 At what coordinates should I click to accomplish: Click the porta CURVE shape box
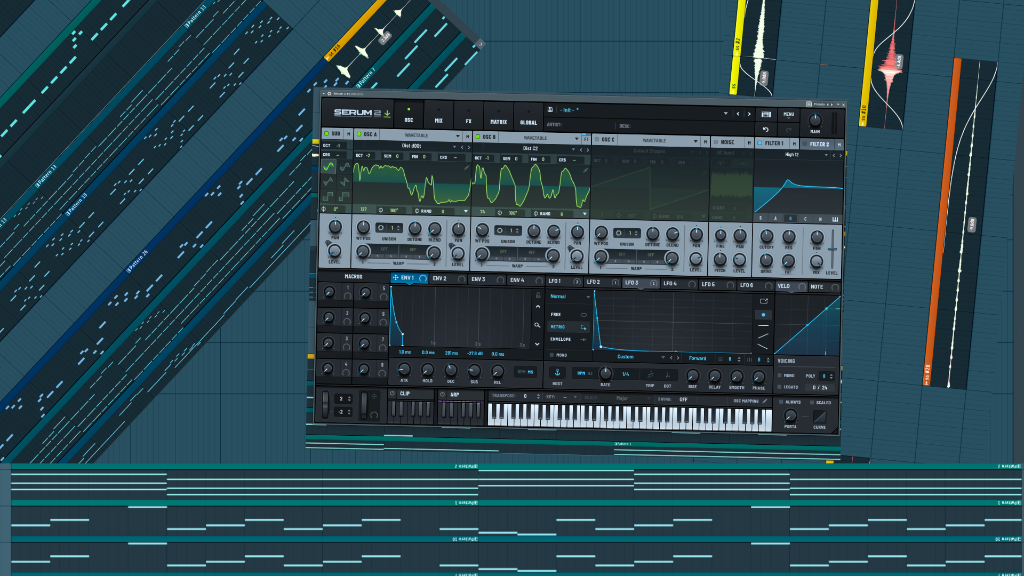coord(819,416)
